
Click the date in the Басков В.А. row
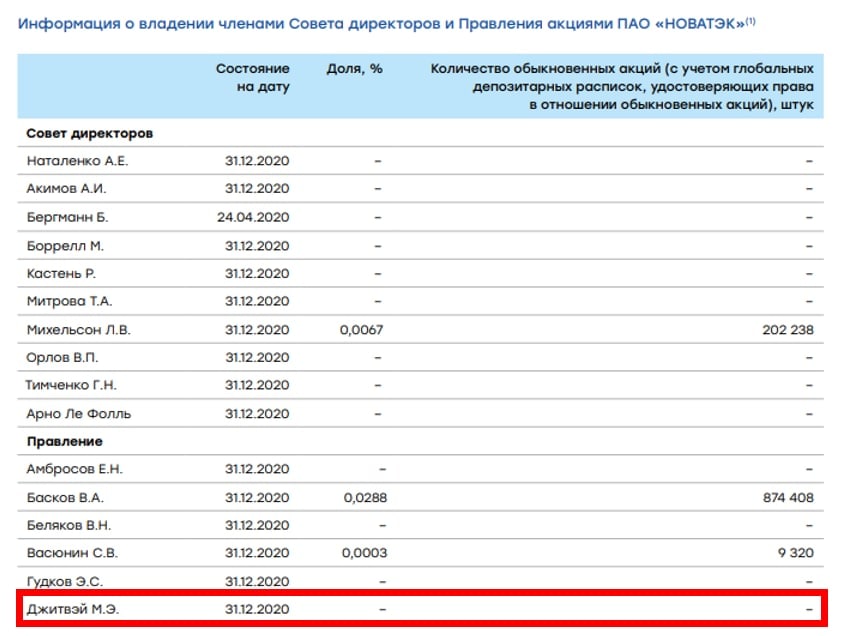(257, 498)
